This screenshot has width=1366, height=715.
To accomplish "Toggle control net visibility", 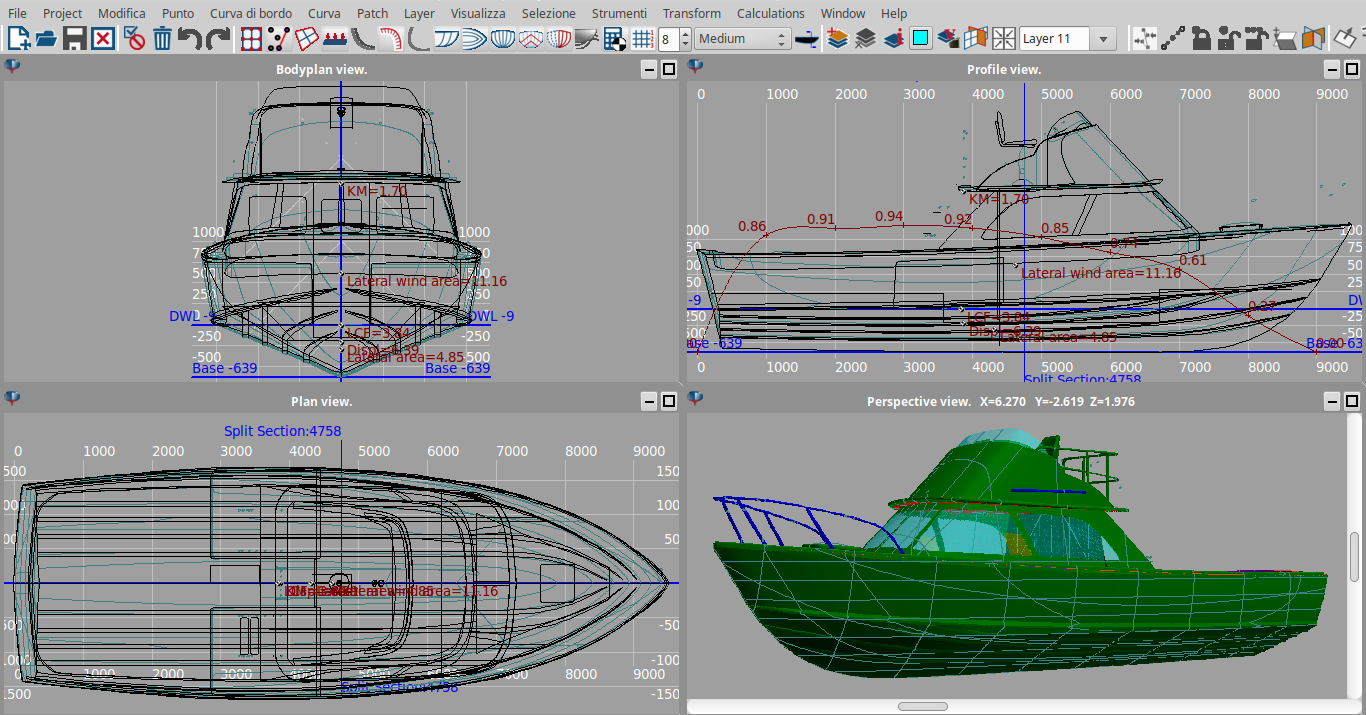I will coord(251,39).
